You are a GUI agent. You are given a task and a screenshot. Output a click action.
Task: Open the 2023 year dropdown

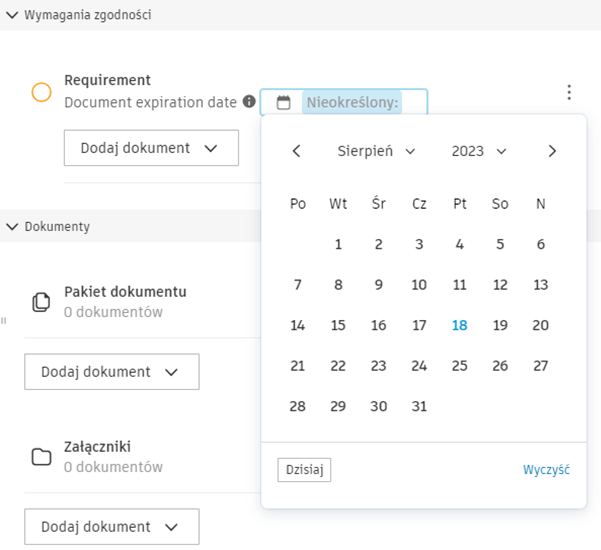[479, 151]
